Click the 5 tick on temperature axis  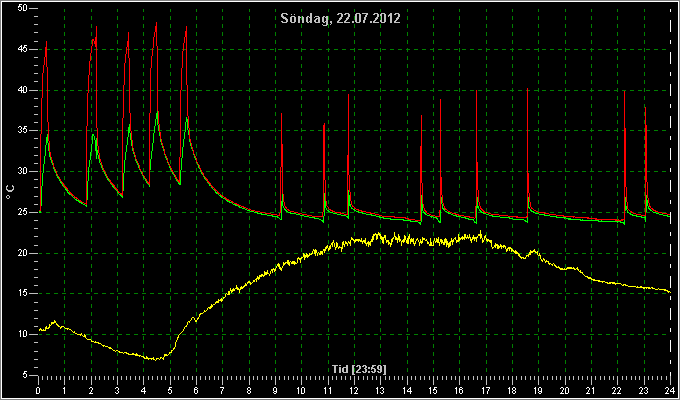click(25, 375)
